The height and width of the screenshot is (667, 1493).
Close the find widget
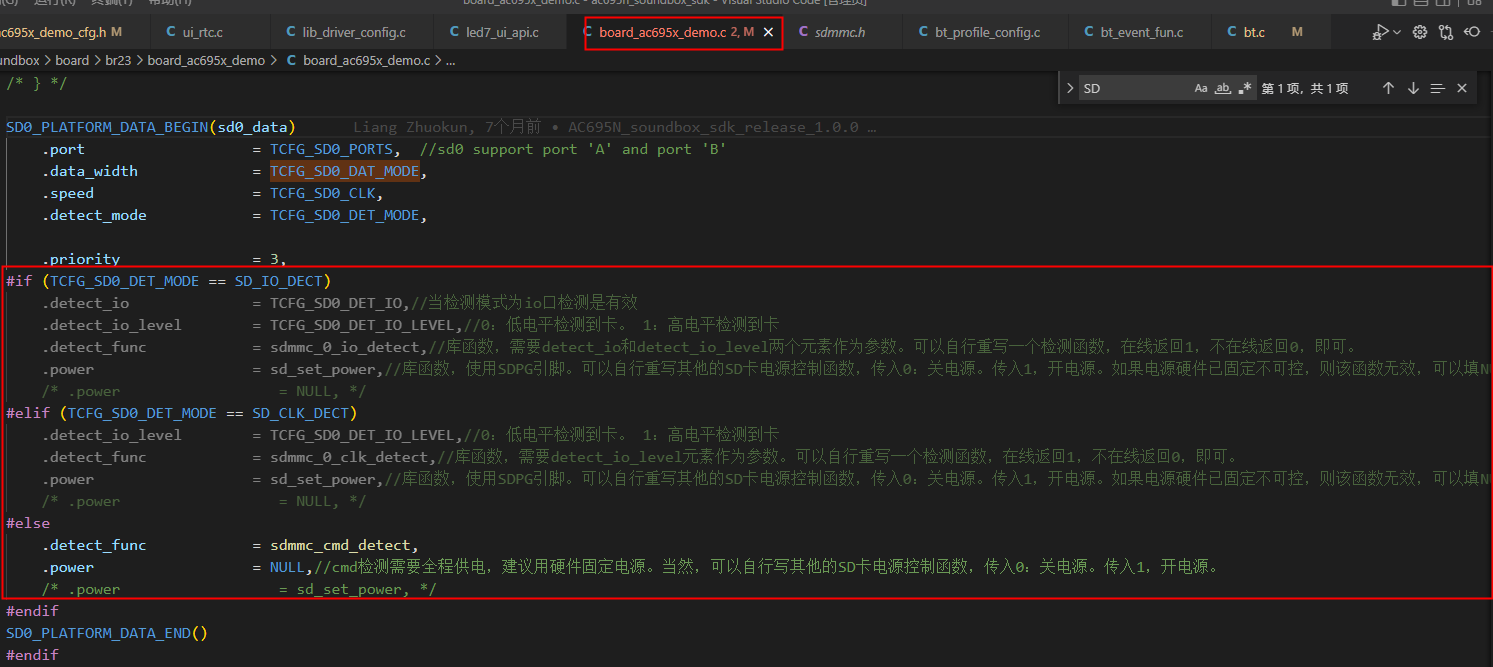click(1462, 88)
